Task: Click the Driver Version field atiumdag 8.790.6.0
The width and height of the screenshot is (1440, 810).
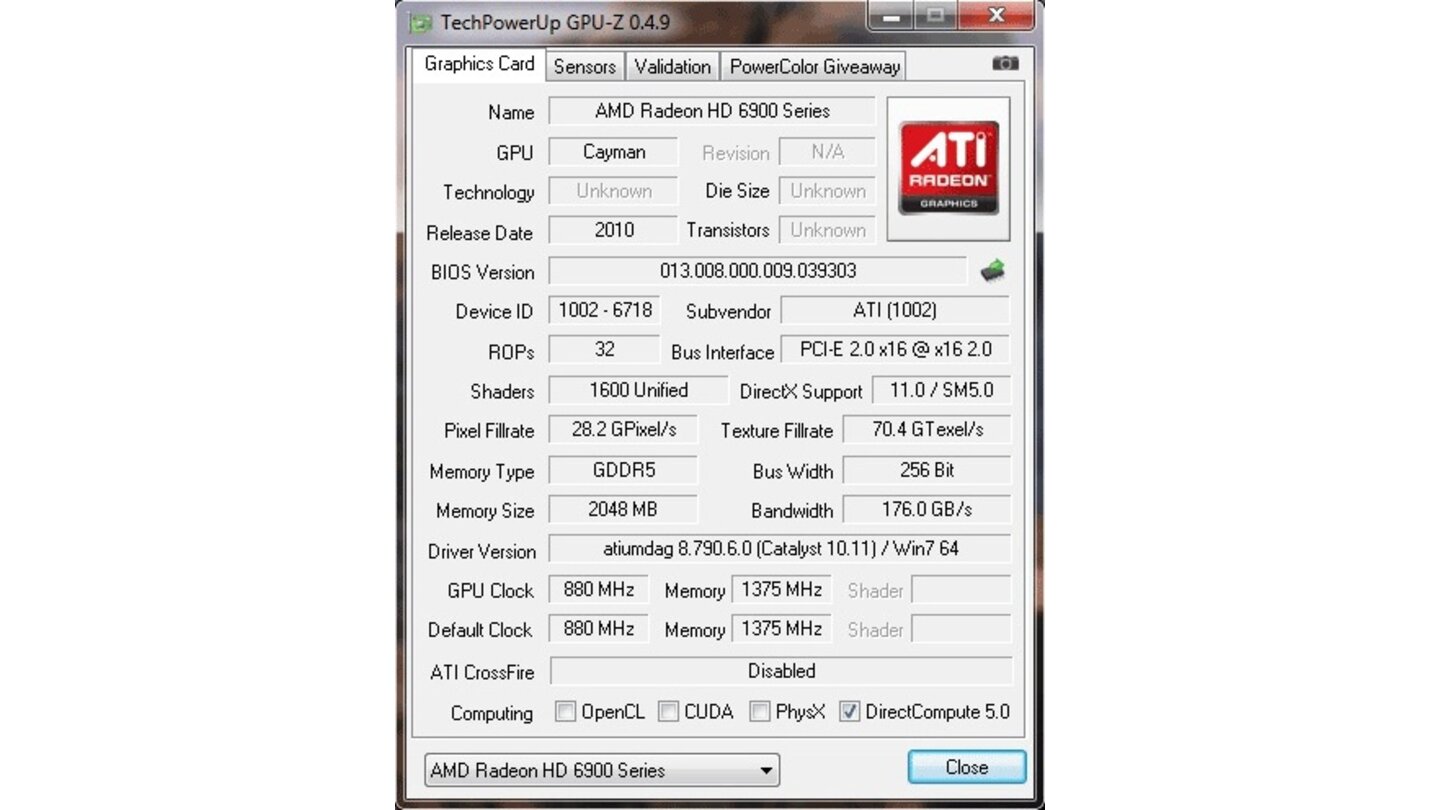Action: coord(780,549)
